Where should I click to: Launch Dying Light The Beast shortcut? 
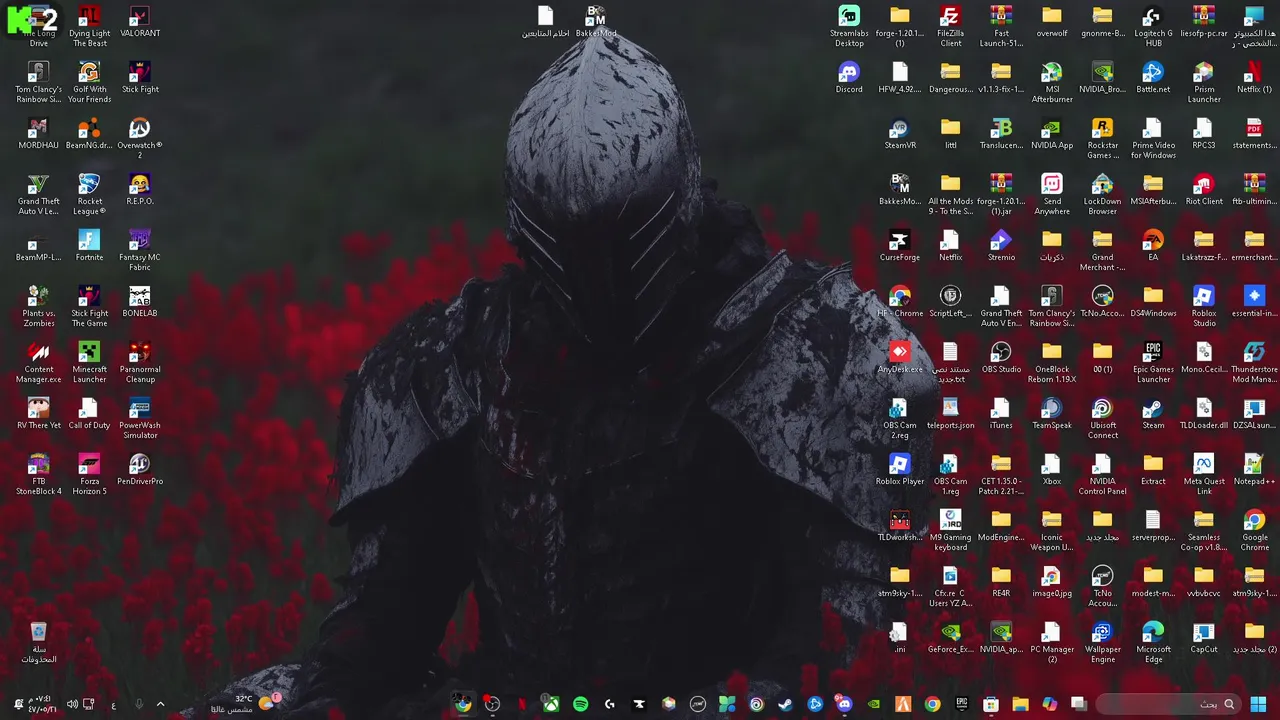pos(89,27)
